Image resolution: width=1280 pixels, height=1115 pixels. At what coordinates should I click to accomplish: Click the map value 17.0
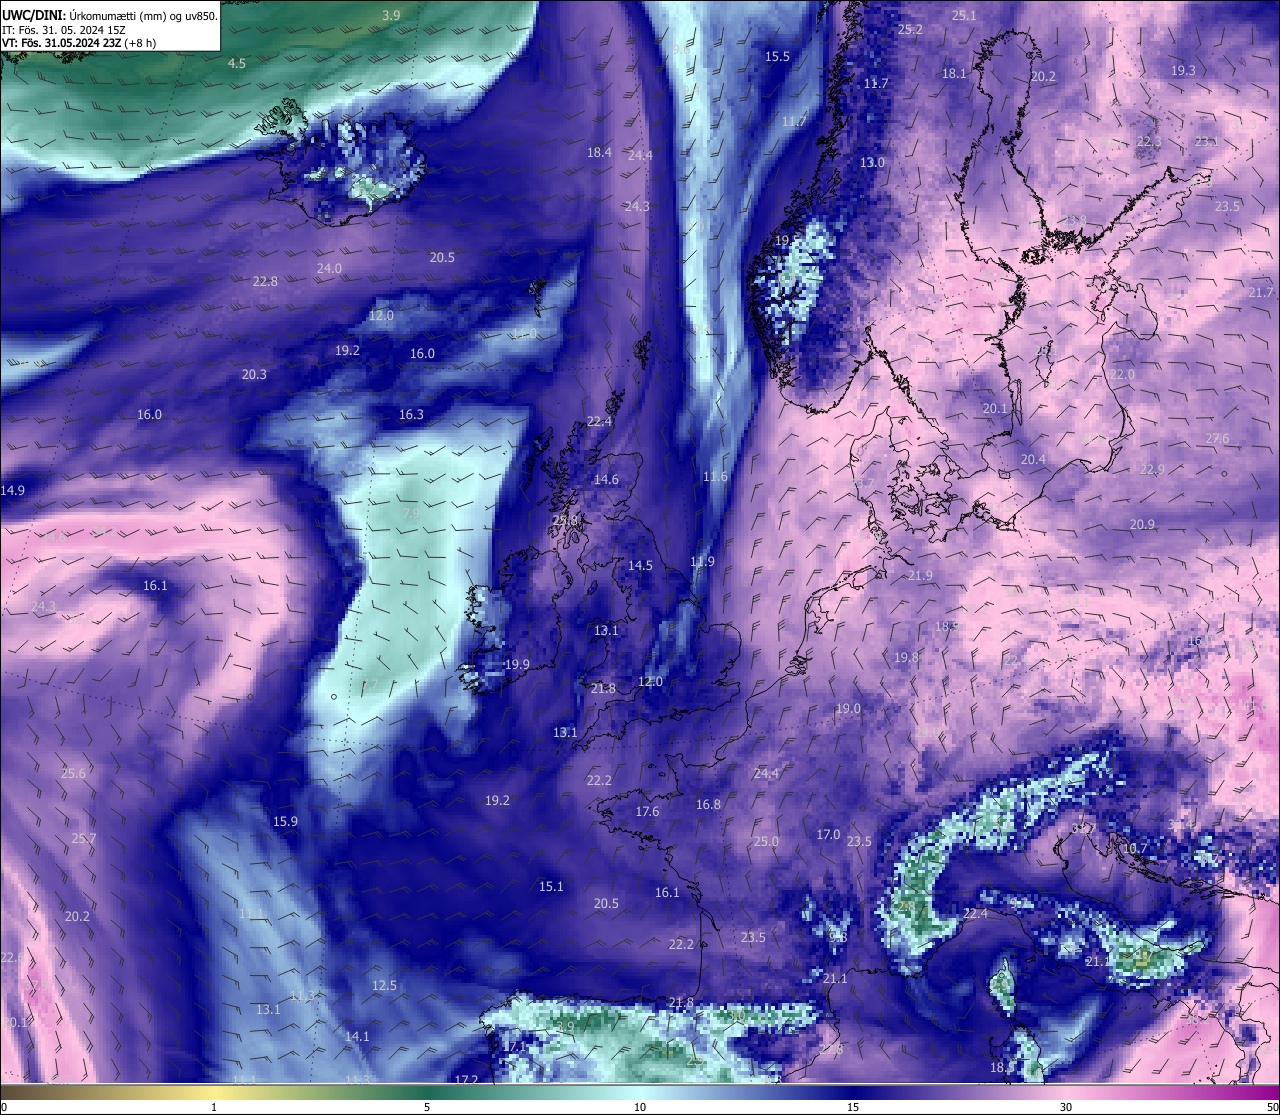(828, 835)
